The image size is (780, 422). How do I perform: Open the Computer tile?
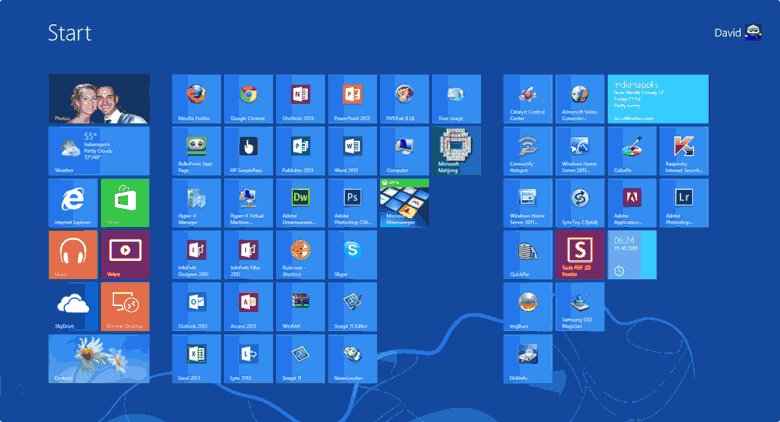[404, 151]
